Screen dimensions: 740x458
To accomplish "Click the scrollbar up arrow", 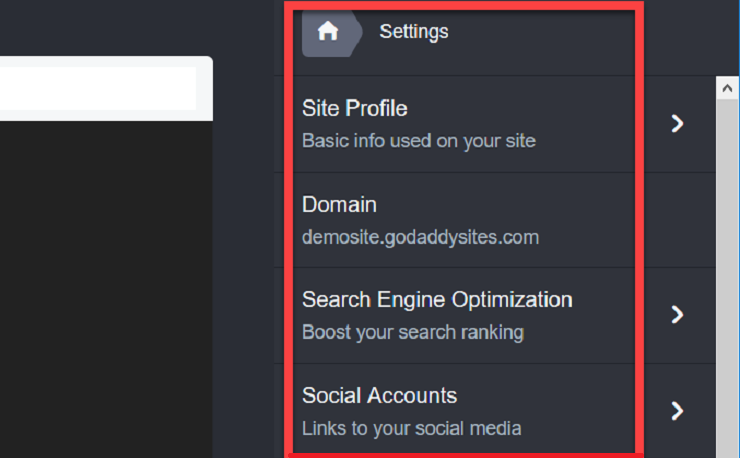I will pos(727,88).
